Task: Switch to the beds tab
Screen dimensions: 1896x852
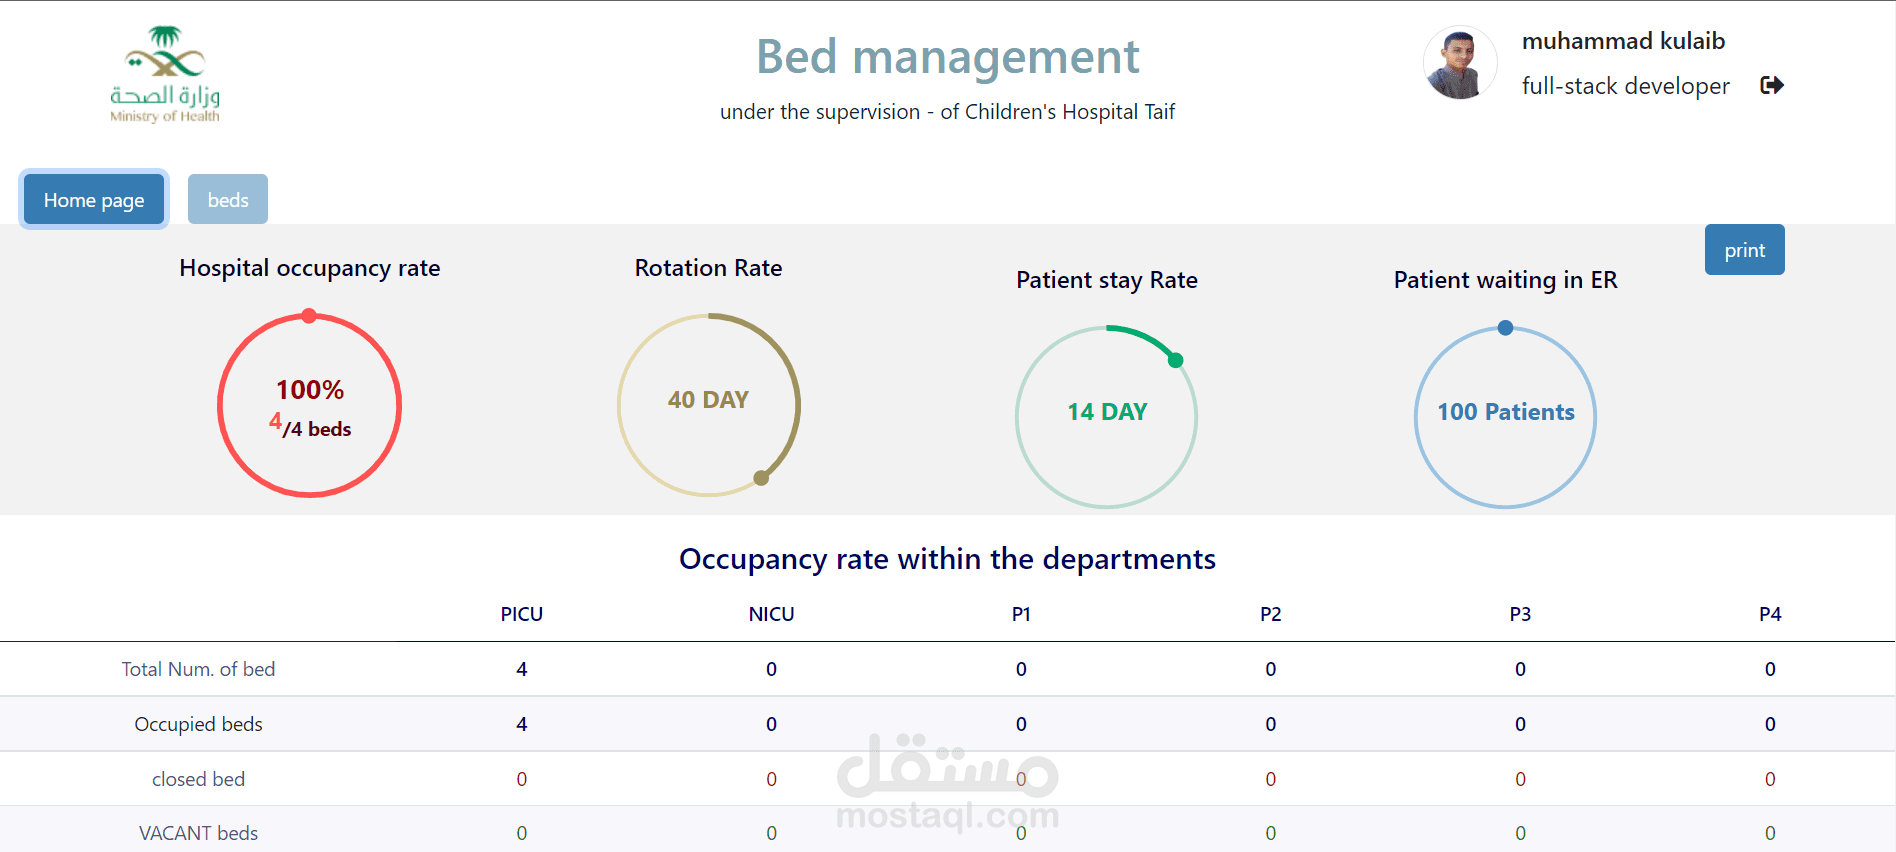Action: tap(228, 200)
